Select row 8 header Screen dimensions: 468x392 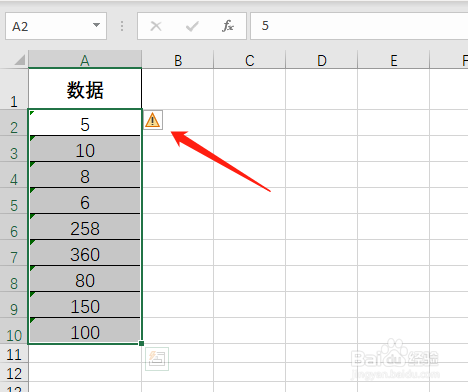(14, 279)
